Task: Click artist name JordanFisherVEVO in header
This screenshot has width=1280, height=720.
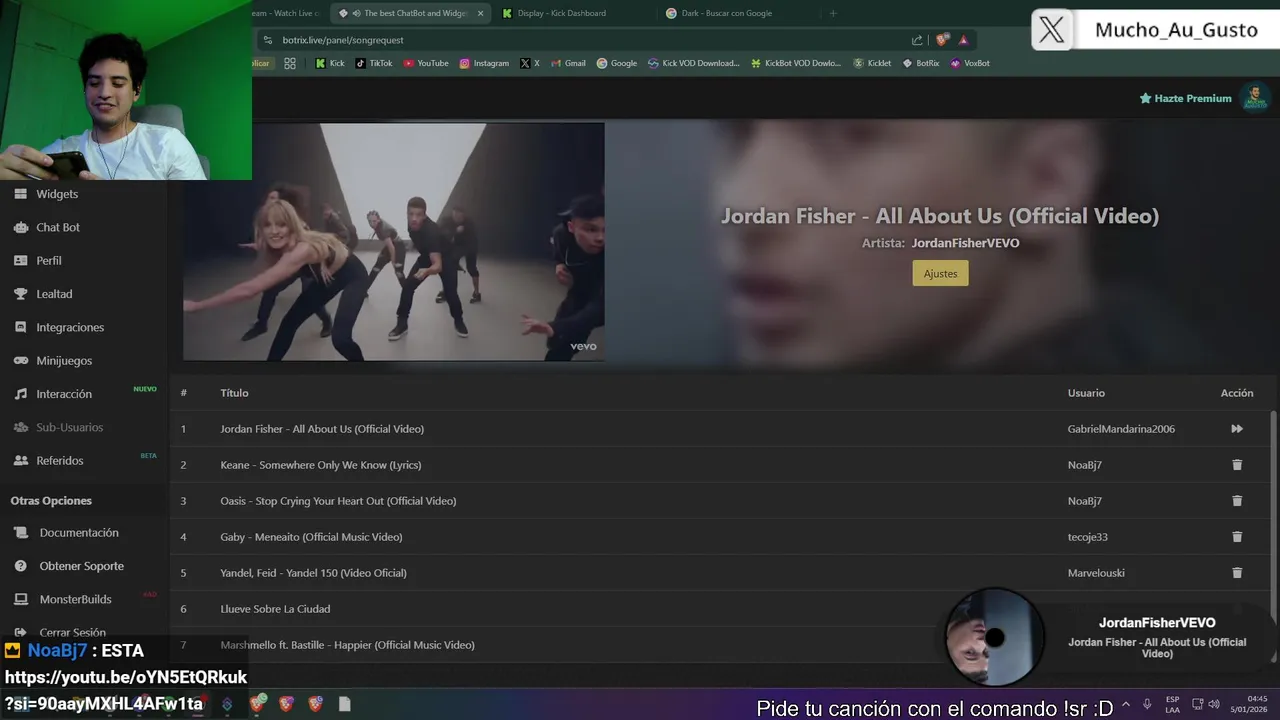Action: 965,243
